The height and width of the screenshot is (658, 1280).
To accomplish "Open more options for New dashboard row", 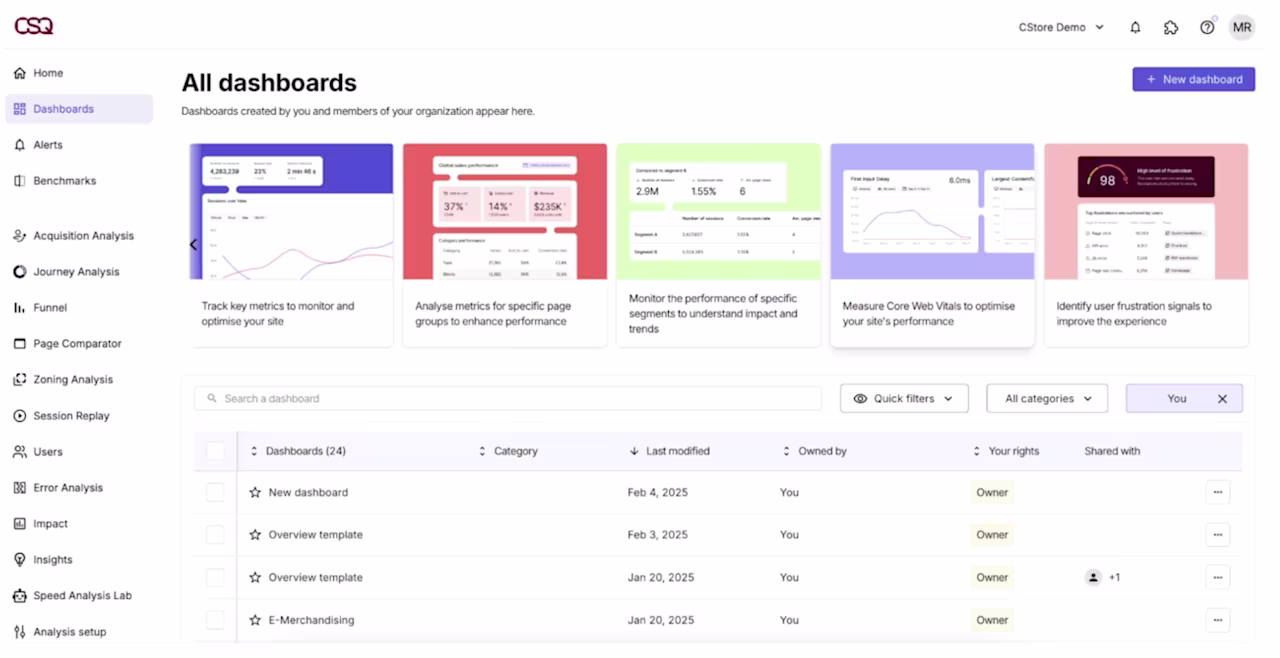I will pyautogui.click(x=1217, y=492).
